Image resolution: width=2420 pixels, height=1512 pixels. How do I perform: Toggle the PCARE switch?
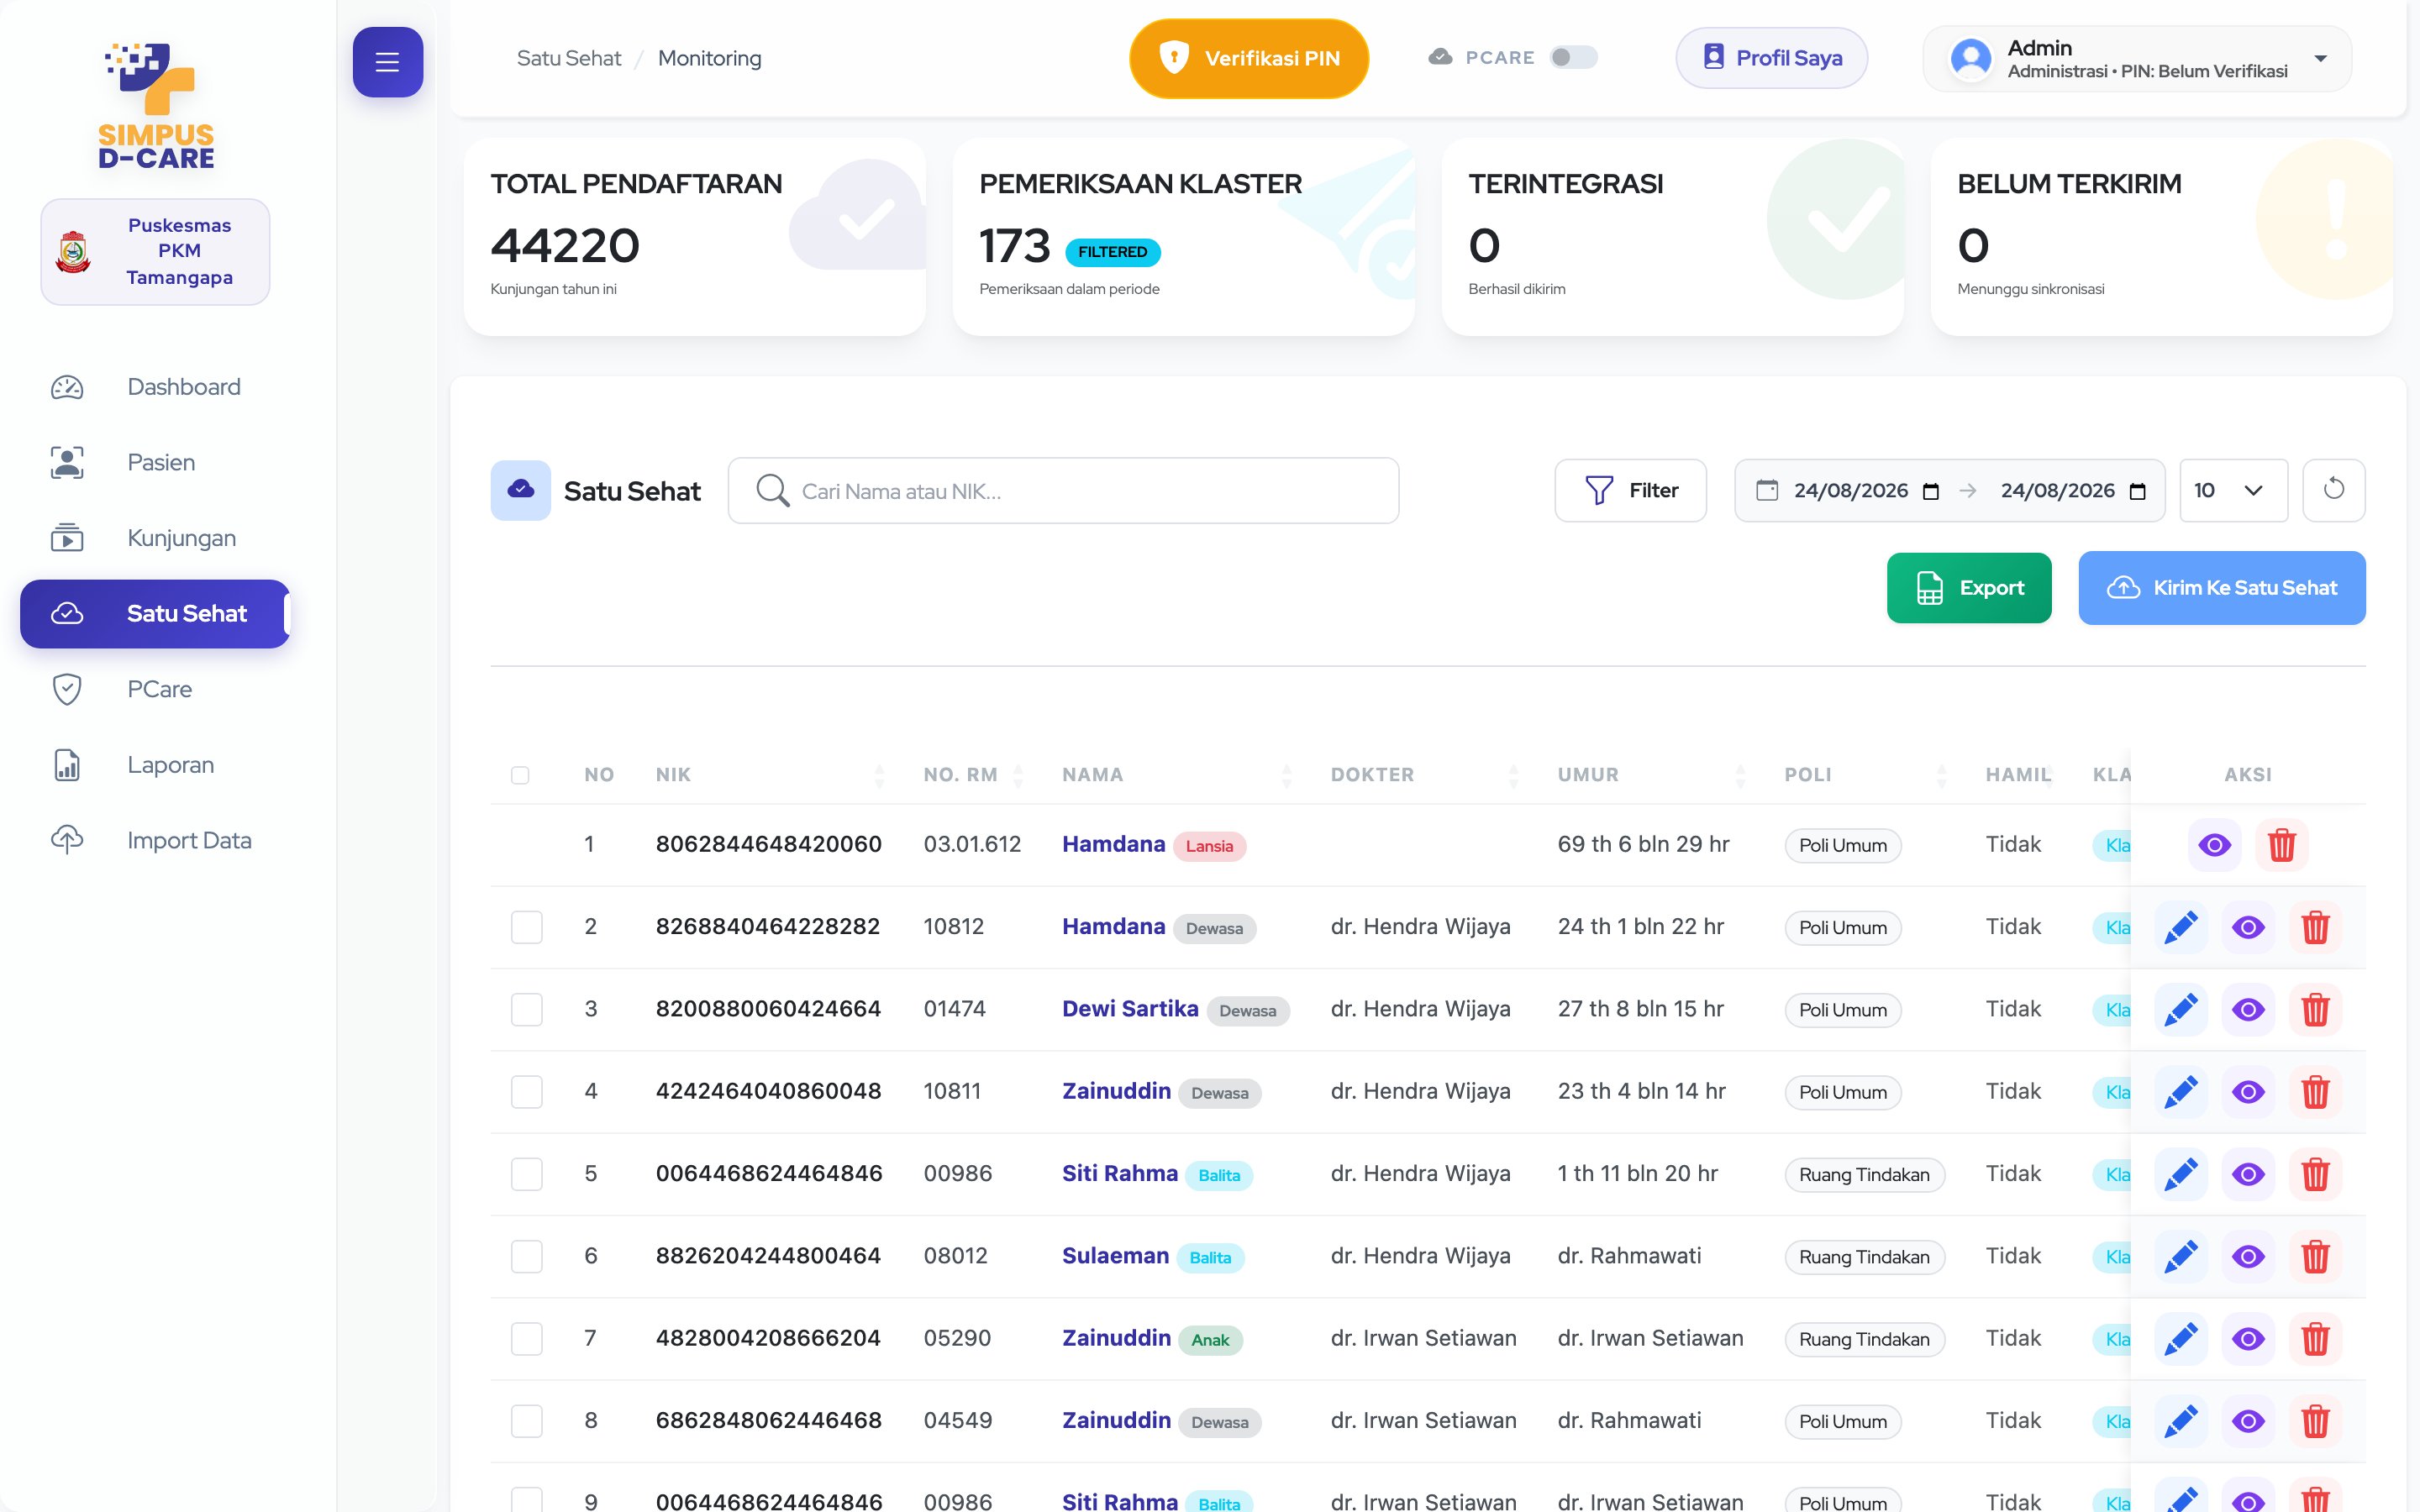coord(1573,57)
